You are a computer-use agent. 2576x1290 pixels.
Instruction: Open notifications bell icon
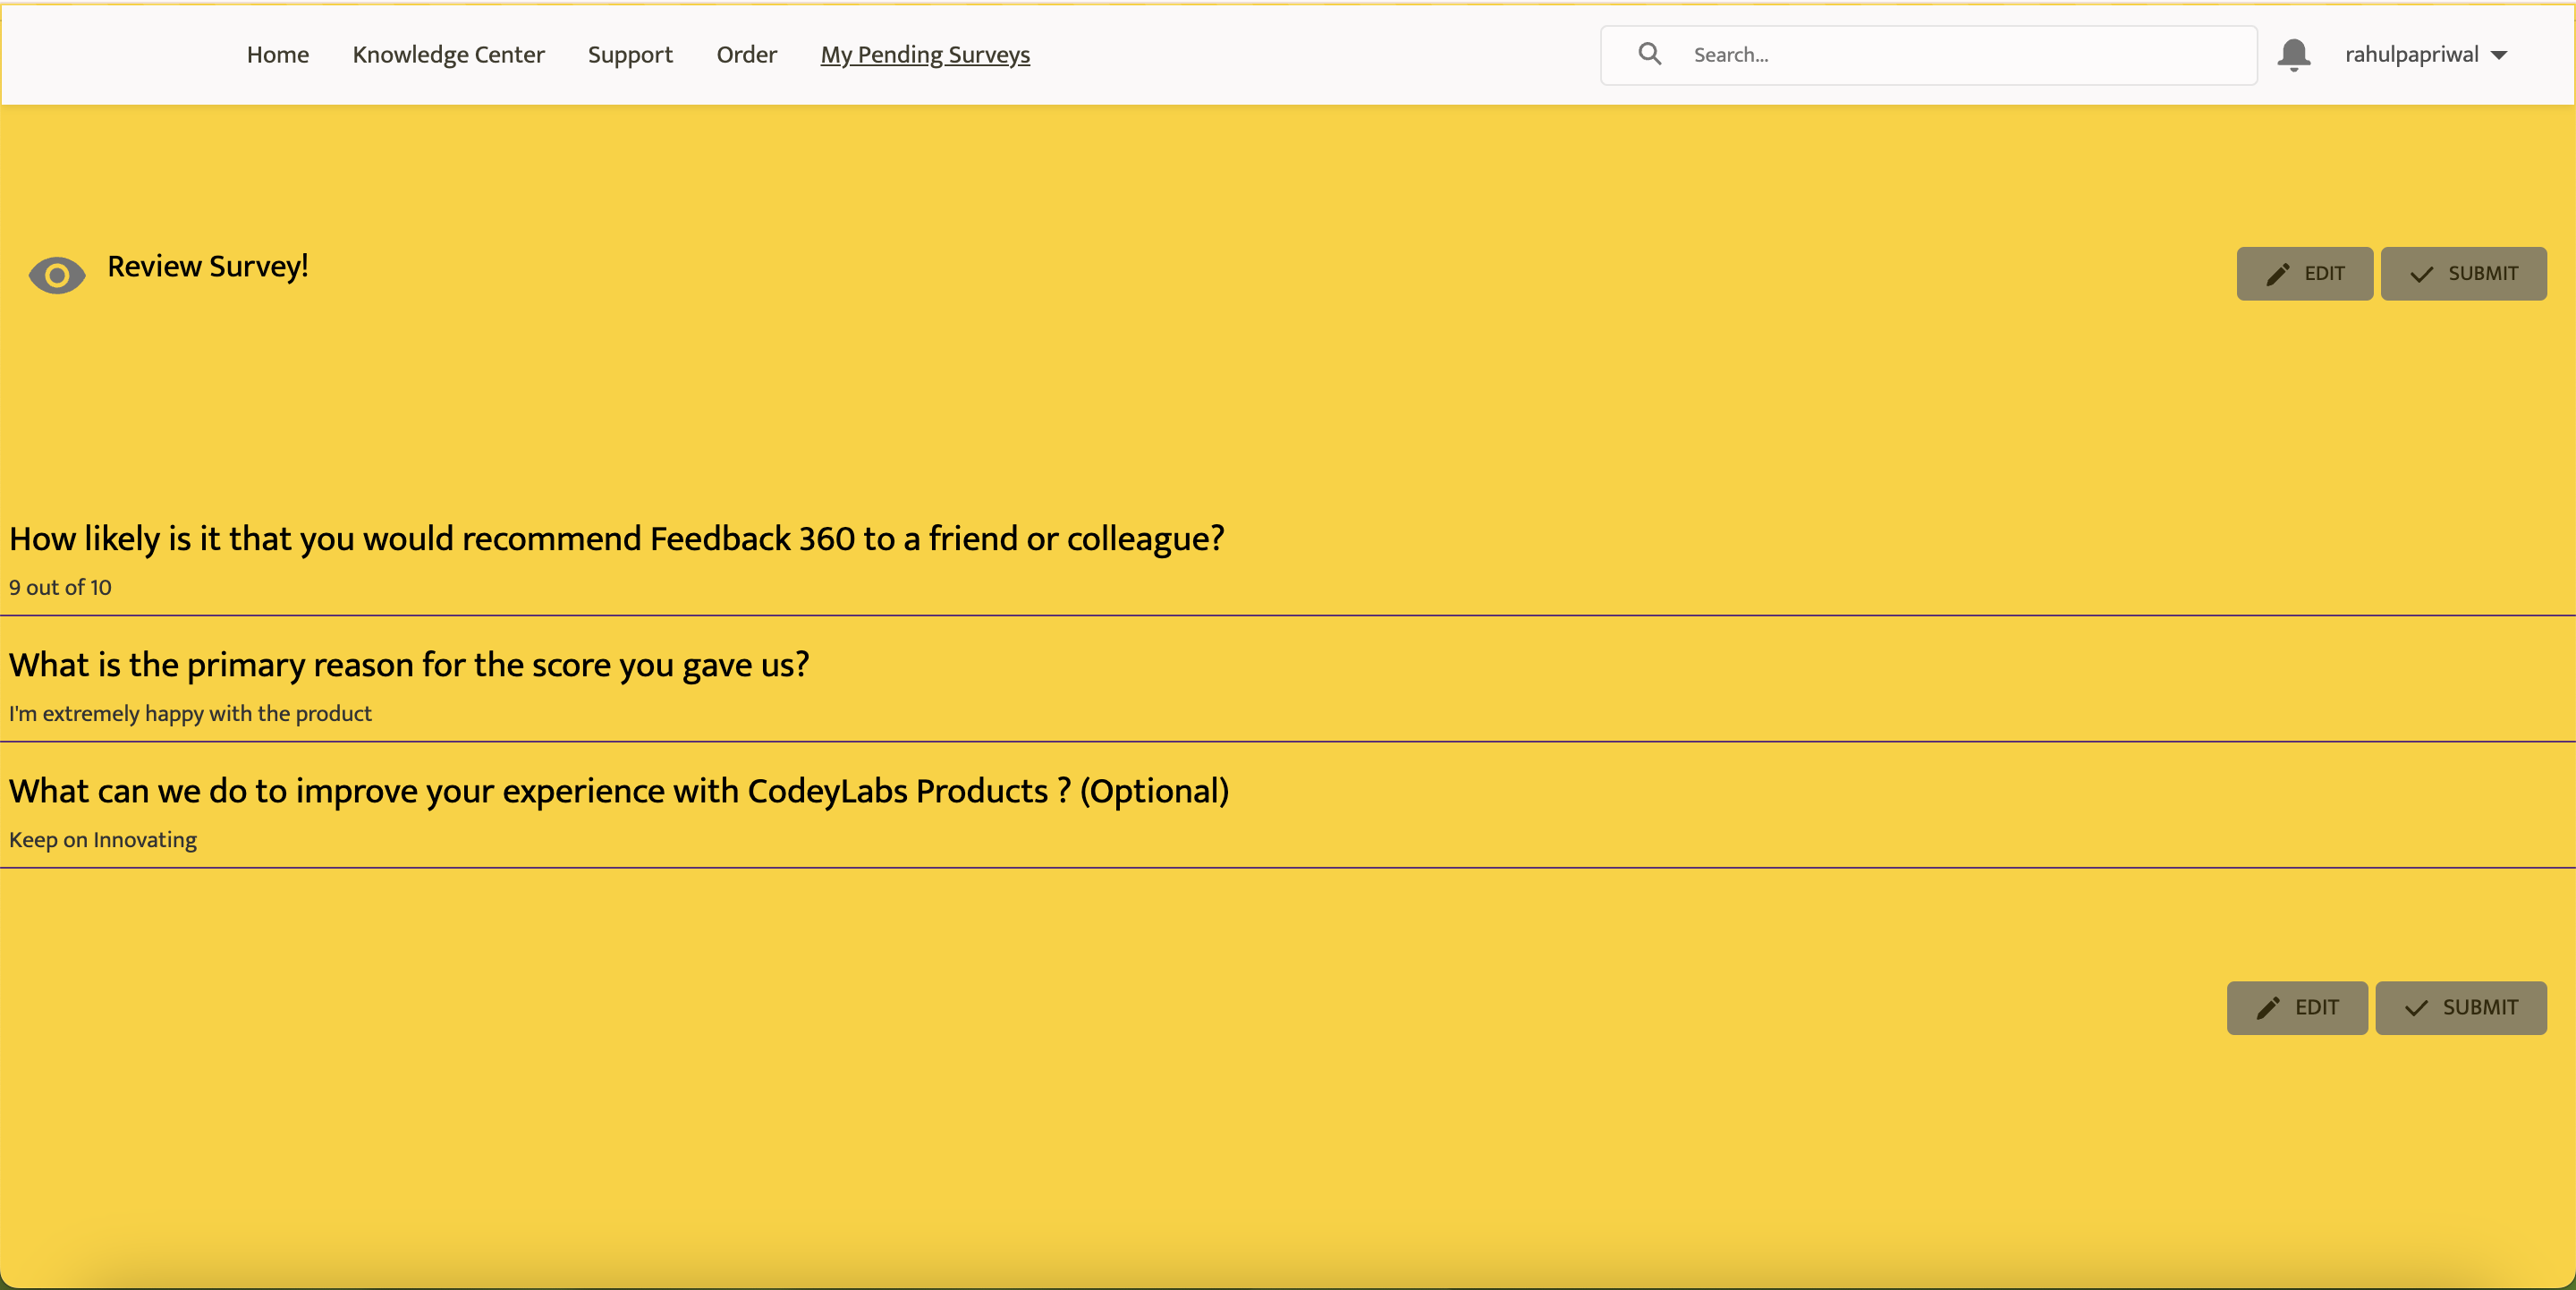(2294, 54)
